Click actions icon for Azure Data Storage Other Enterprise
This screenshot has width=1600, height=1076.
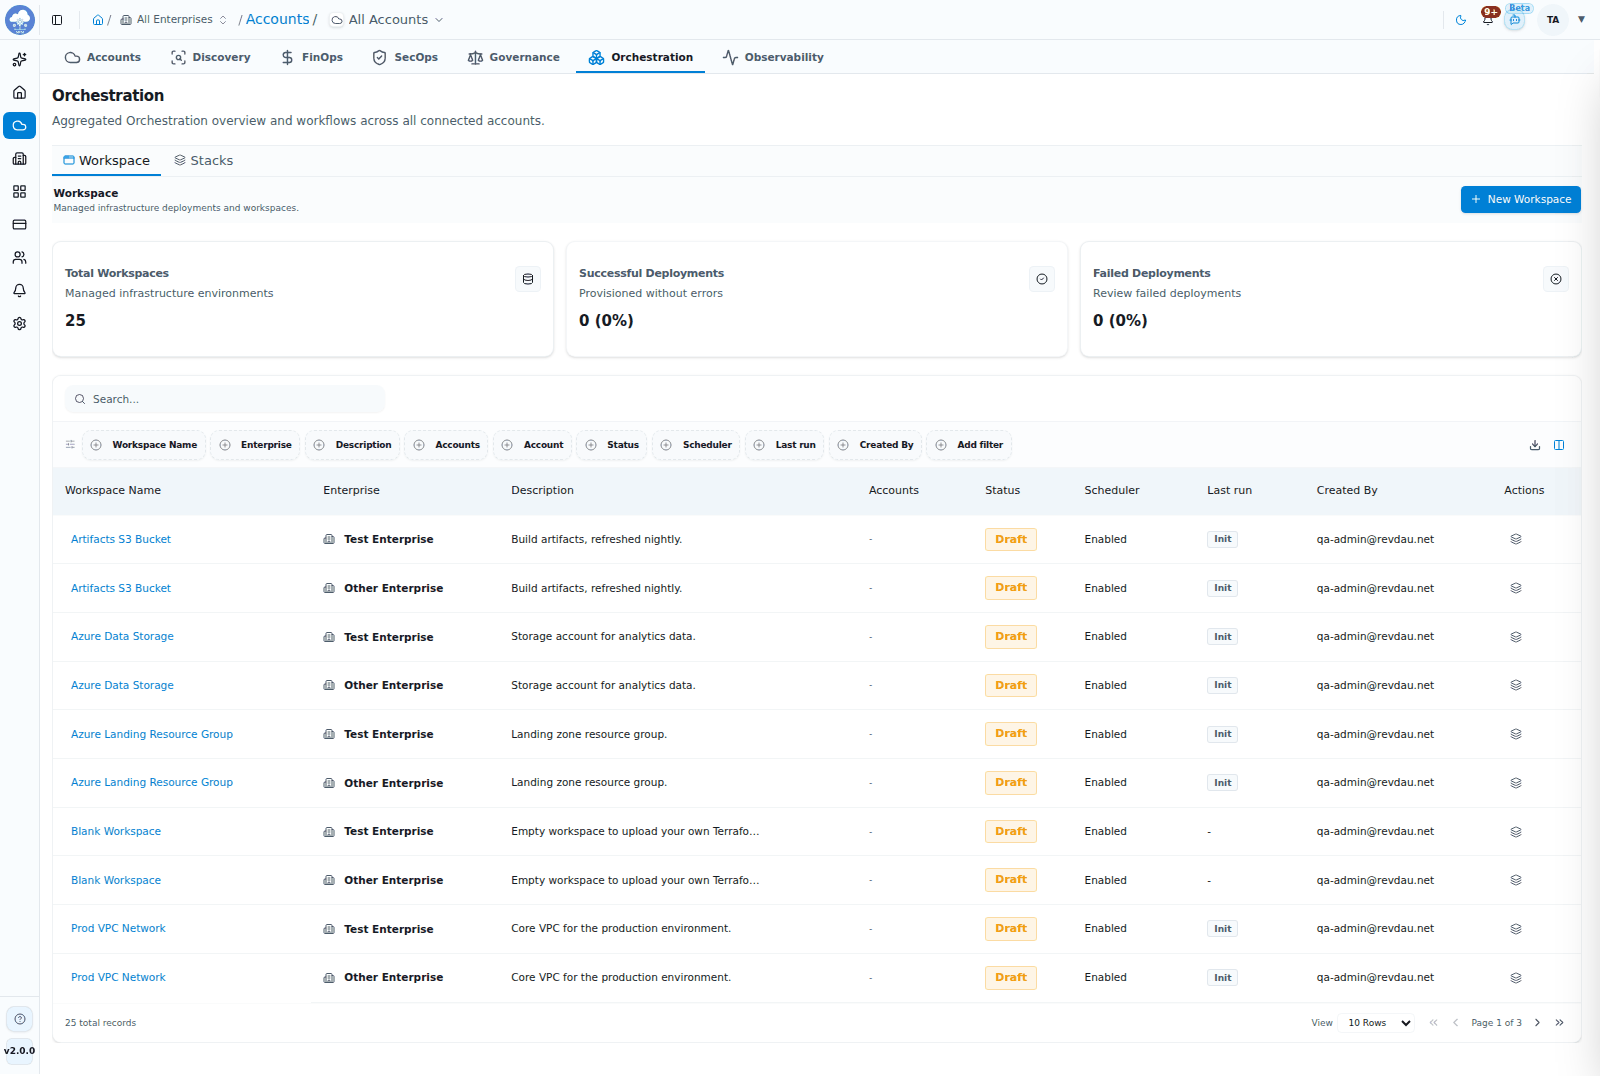pos(1516,686)
